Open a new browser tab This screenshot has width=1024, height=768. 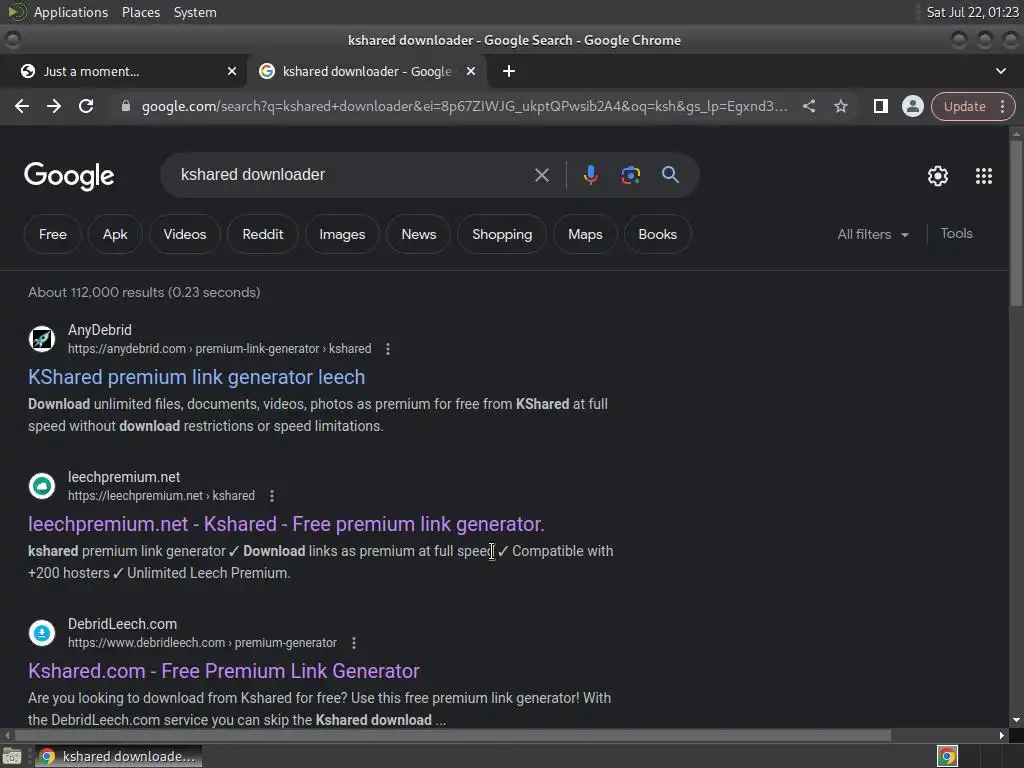pos(509,71)
